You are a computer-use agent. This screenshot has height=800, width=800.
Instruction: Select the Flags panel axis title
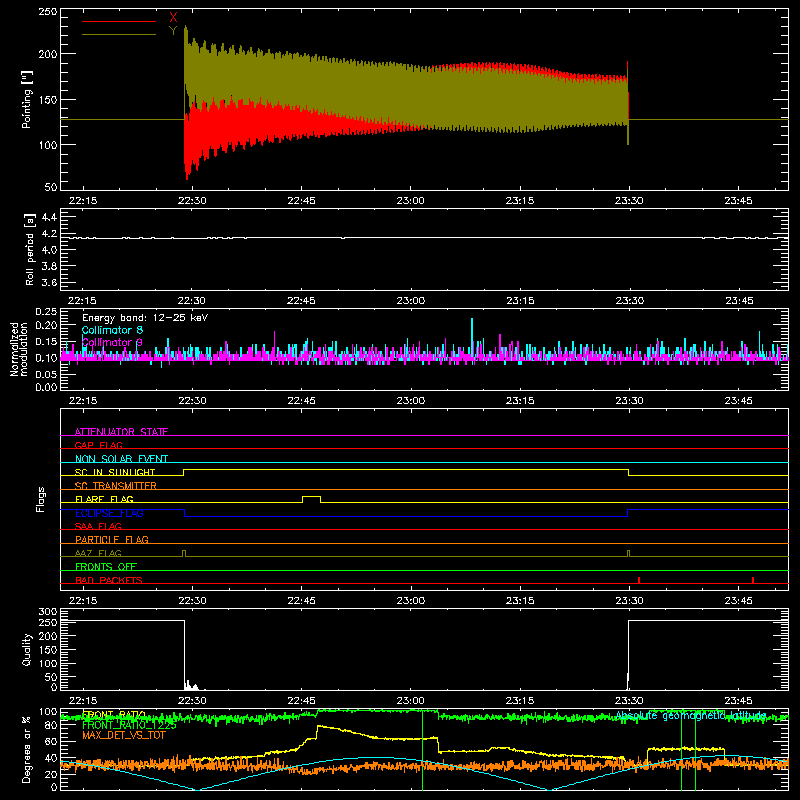coord(40,499)
